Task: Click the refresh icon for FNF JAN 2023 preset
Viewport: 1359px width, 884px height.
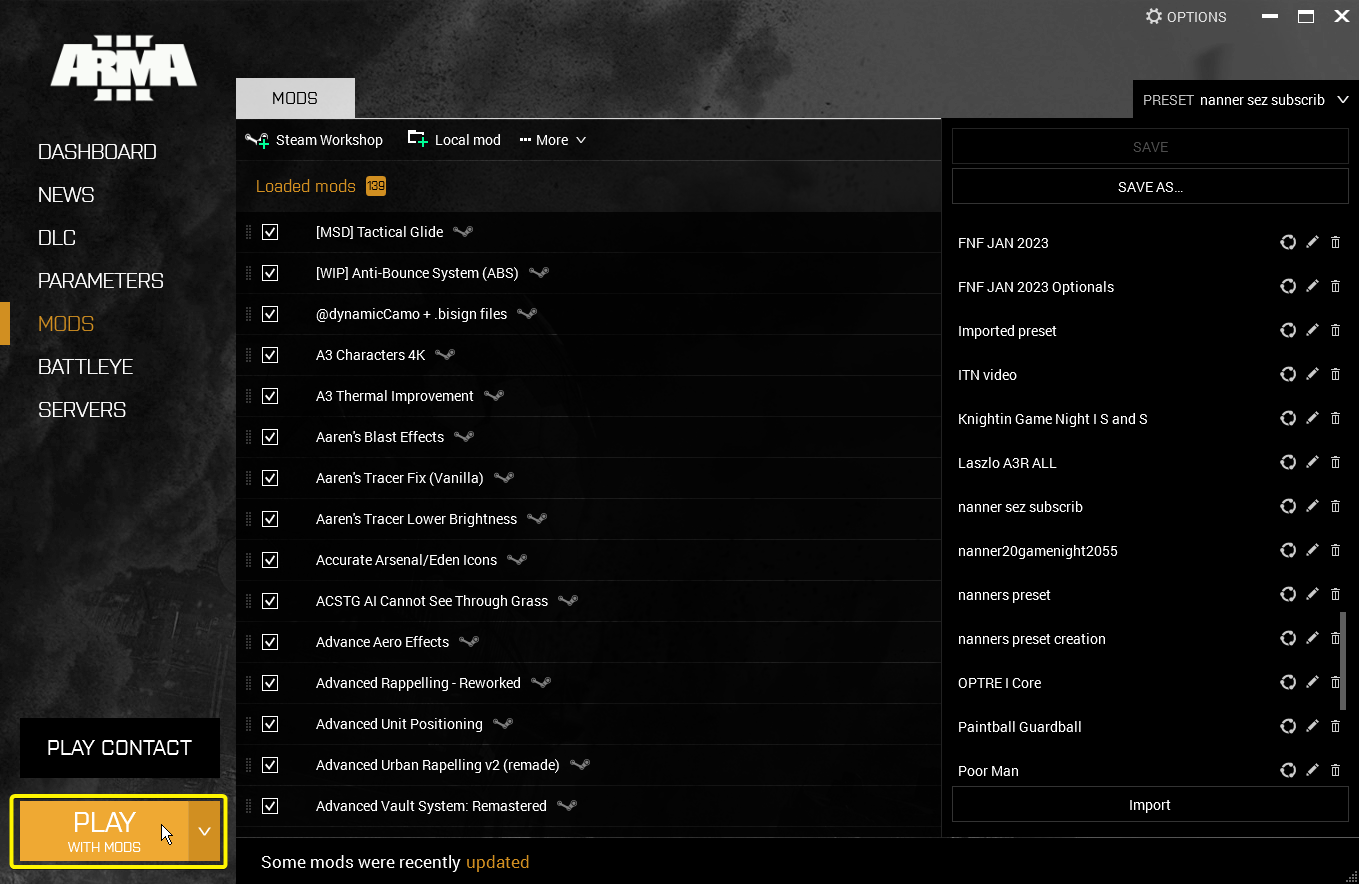Action: tap(1288, 242)
